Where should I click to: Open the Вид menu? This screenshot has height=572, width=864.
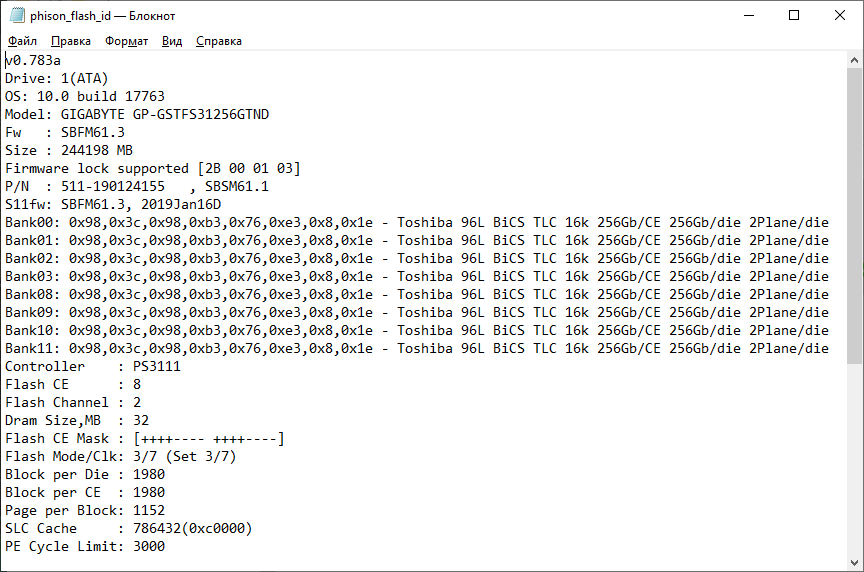click(172, 41)
